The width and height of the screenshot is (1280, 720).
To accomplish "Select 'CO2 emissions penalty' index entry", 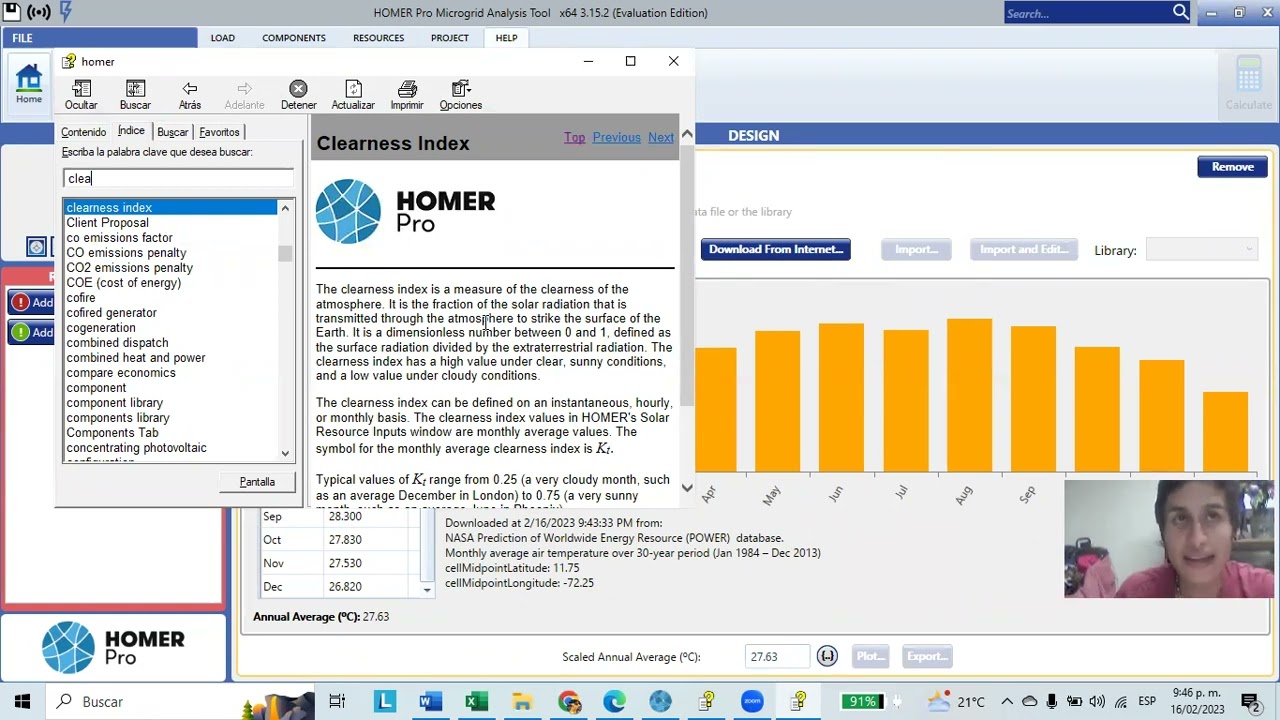I will coord(129,268).
